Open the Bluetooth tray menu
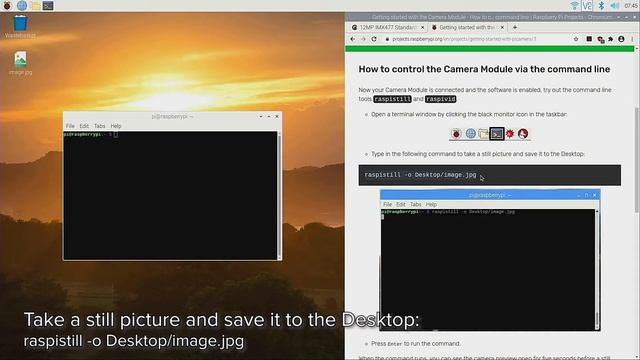 pos(601,6)
